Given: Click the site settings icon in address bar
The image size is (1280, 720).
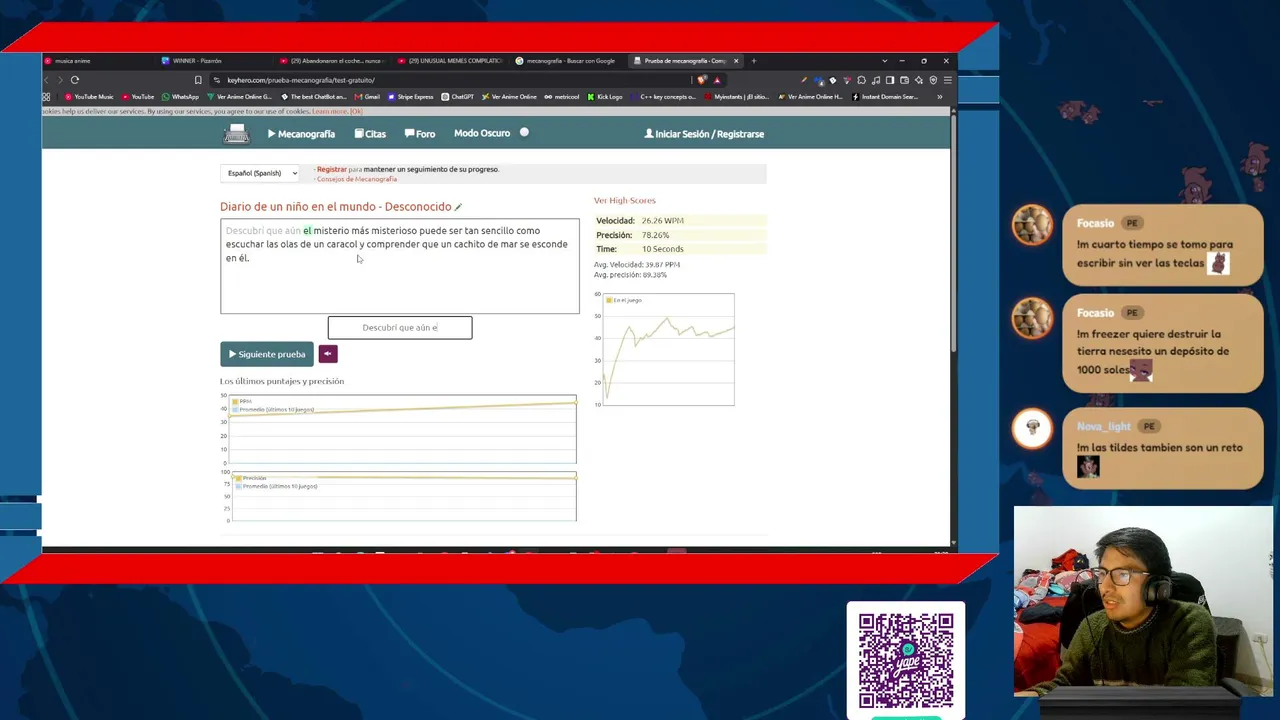Looking at the screenshot, I should point(216,80).
